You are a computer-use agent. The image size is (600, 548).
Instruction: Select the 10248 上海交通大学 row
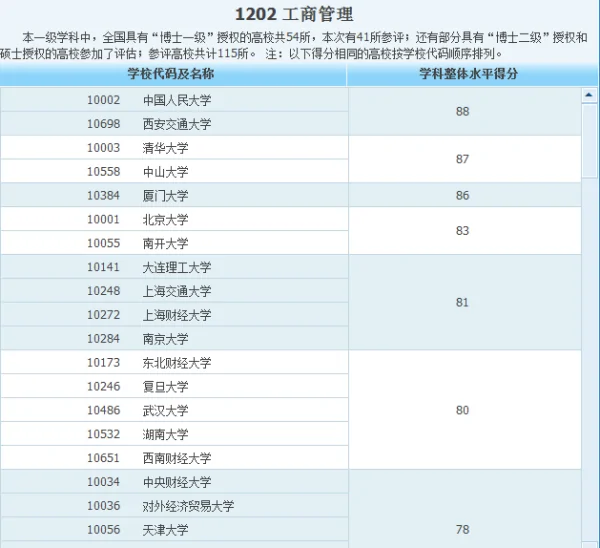(x=174, y=291)
